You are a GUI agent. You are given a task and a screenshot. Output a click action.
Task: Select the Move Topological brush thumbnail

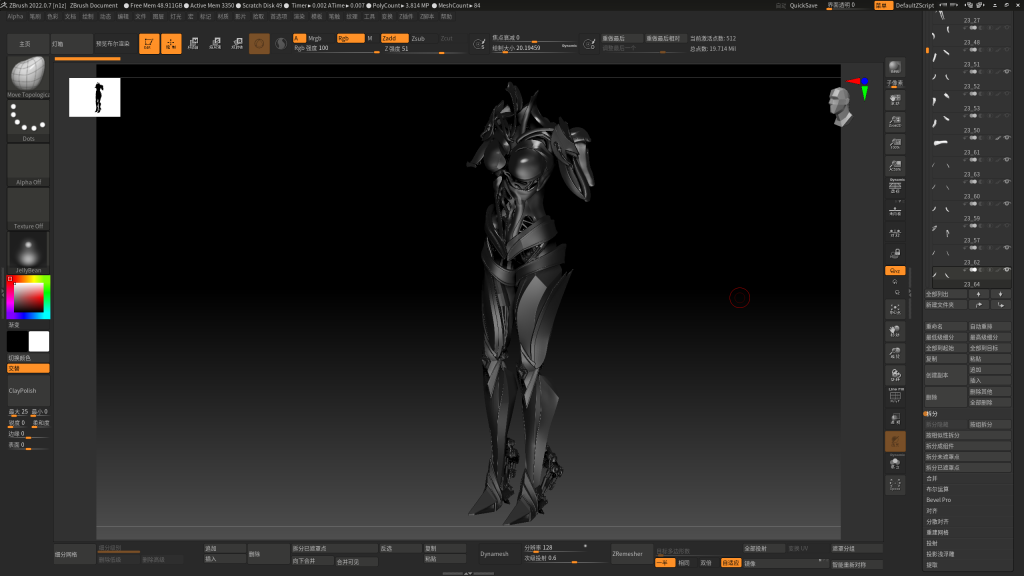[28, 74]
